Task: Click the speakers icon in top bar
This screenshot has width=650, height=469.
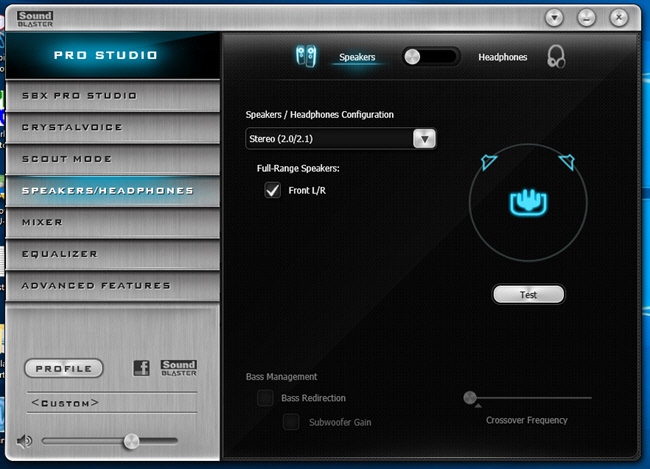Action: (306, 57)
